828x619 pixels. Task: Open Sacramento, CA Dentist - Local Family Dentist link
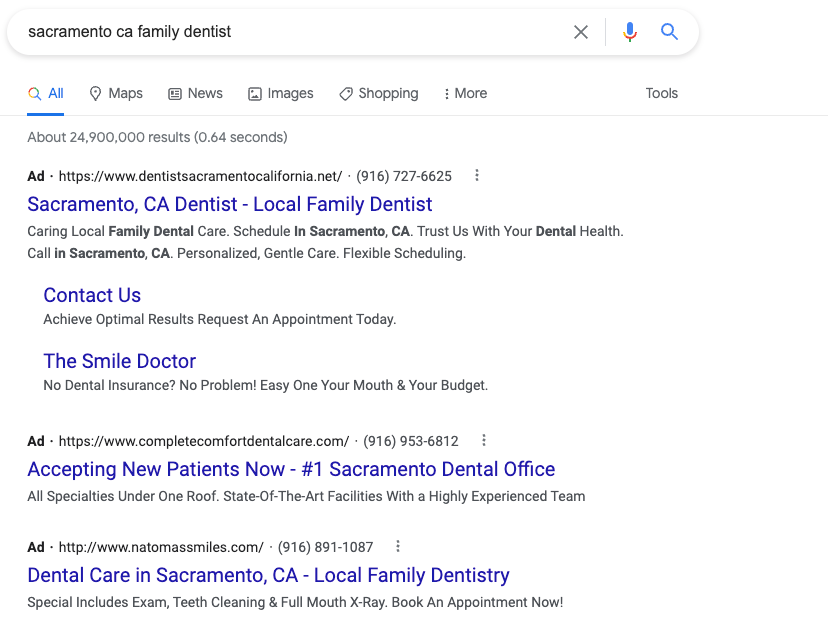(230, 204)
